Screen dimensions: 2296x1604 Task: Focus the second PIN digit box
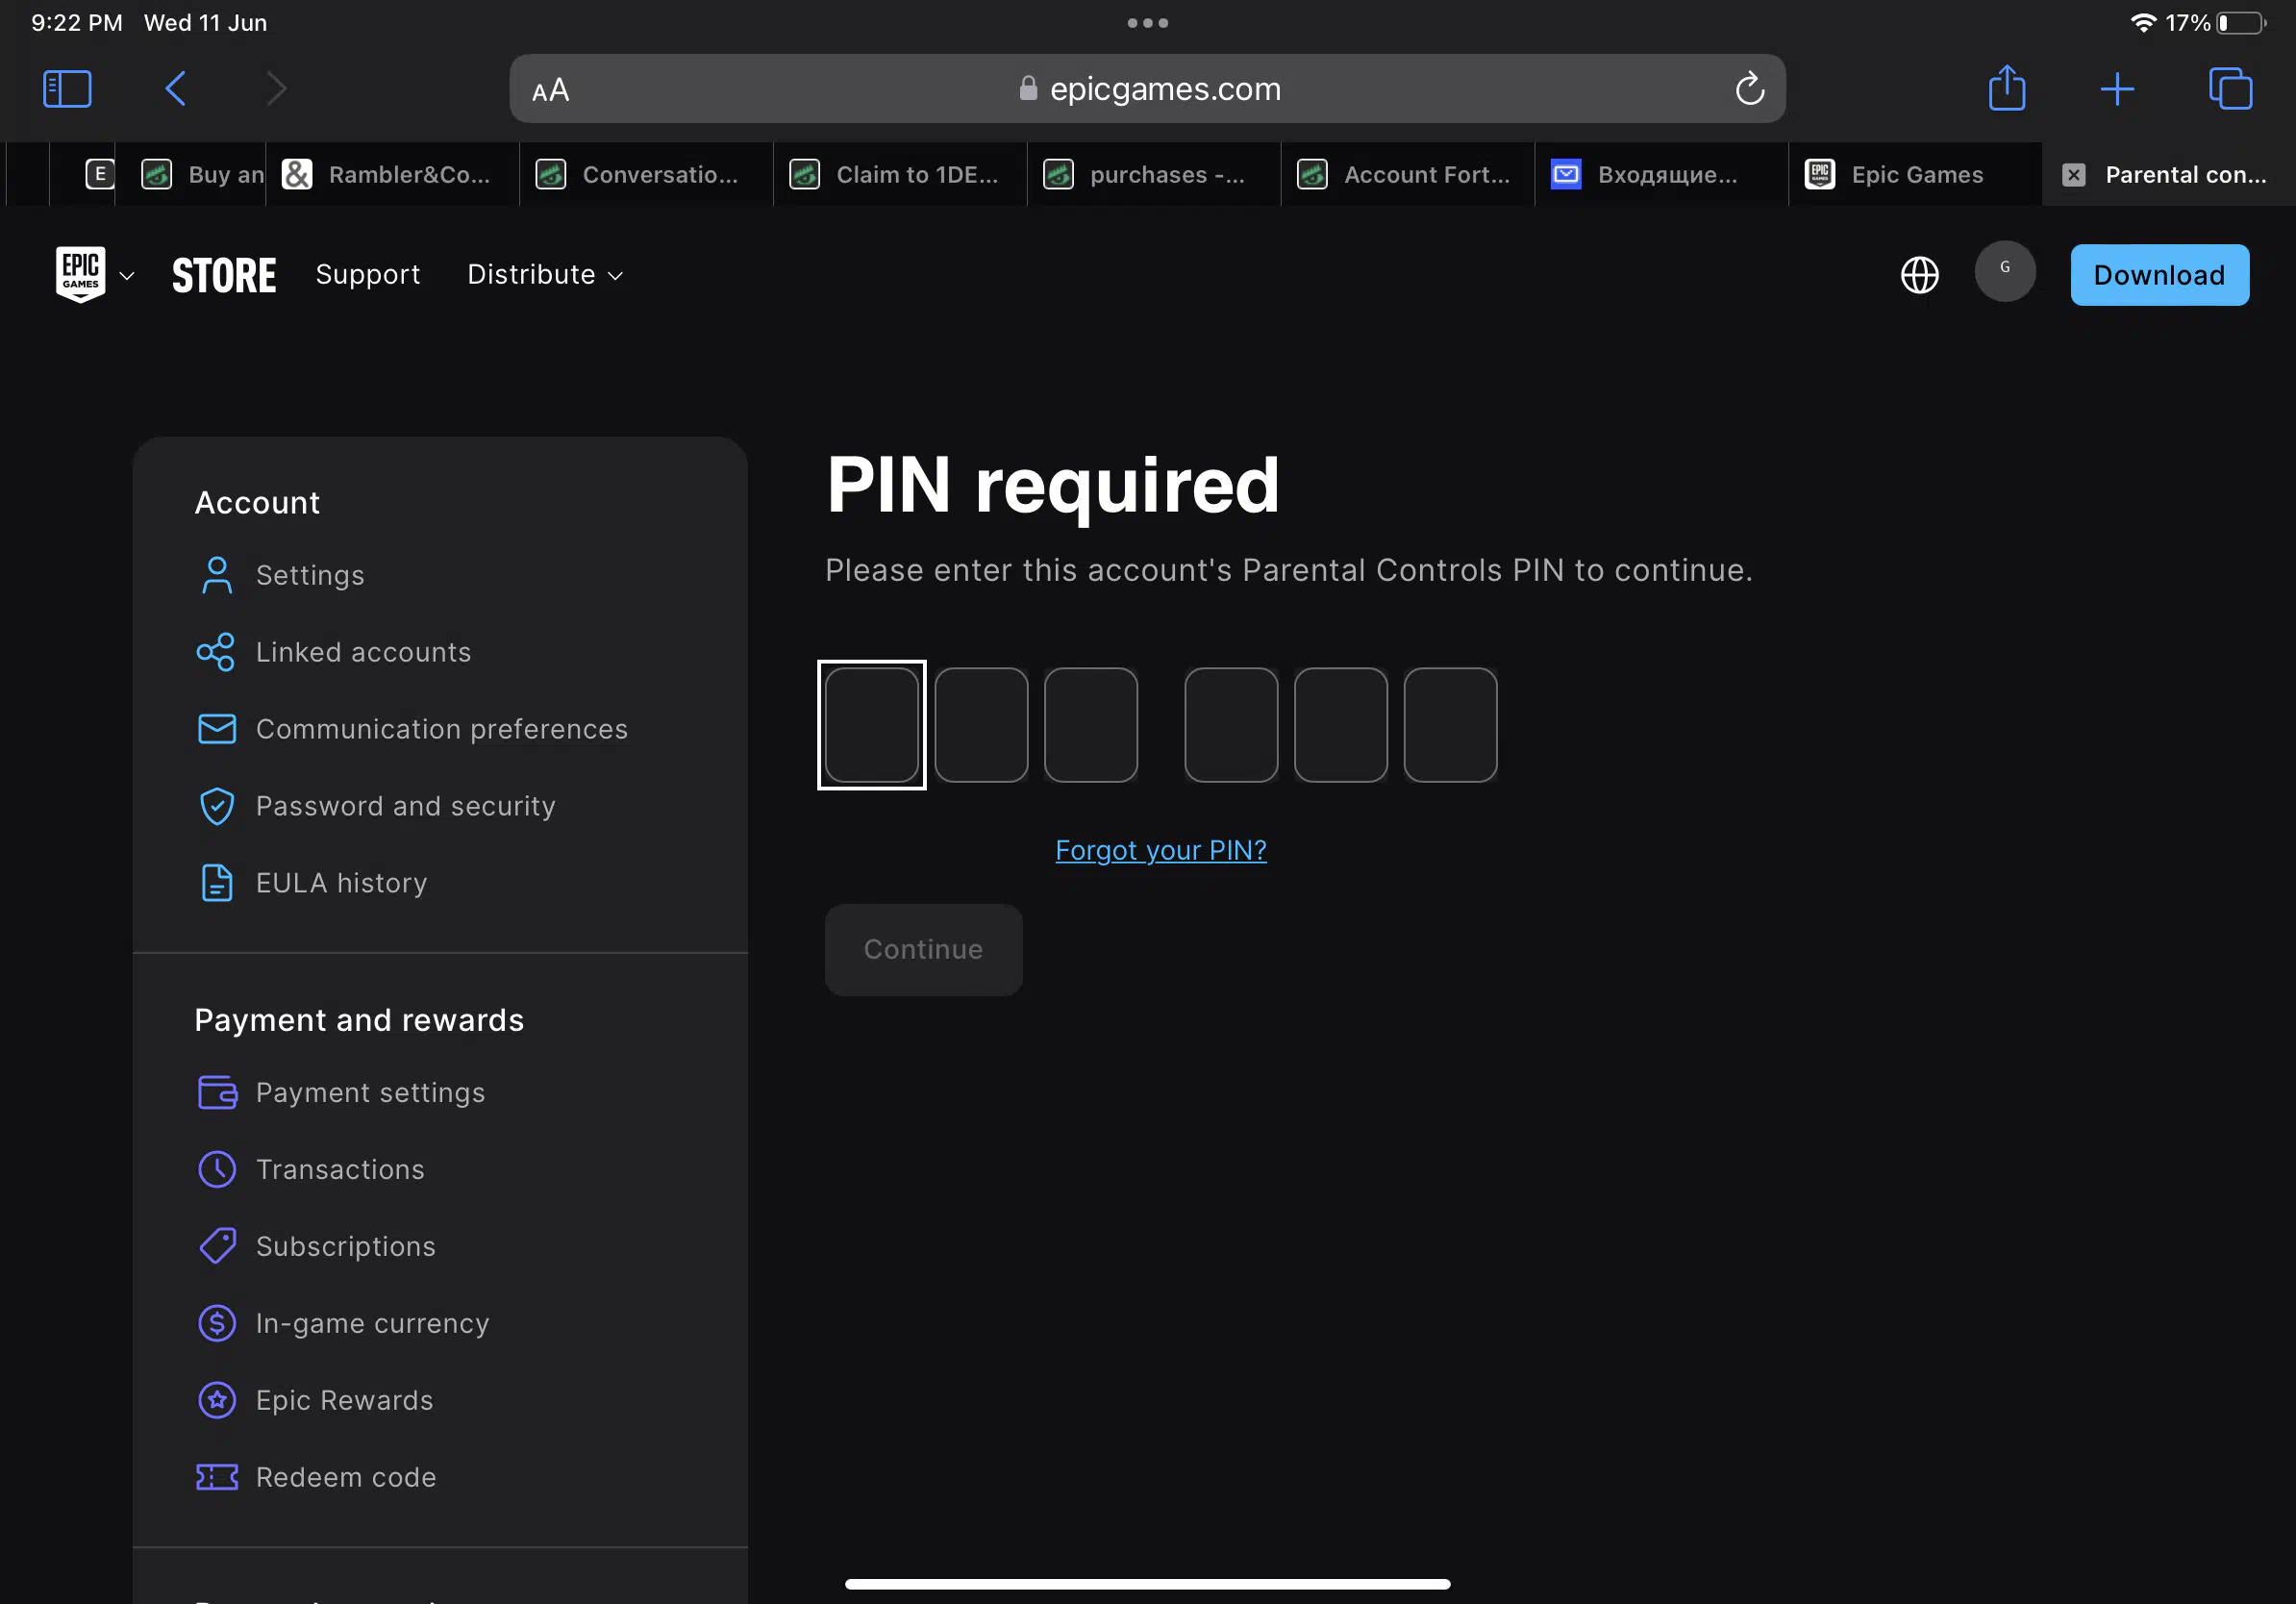[981, 725]
